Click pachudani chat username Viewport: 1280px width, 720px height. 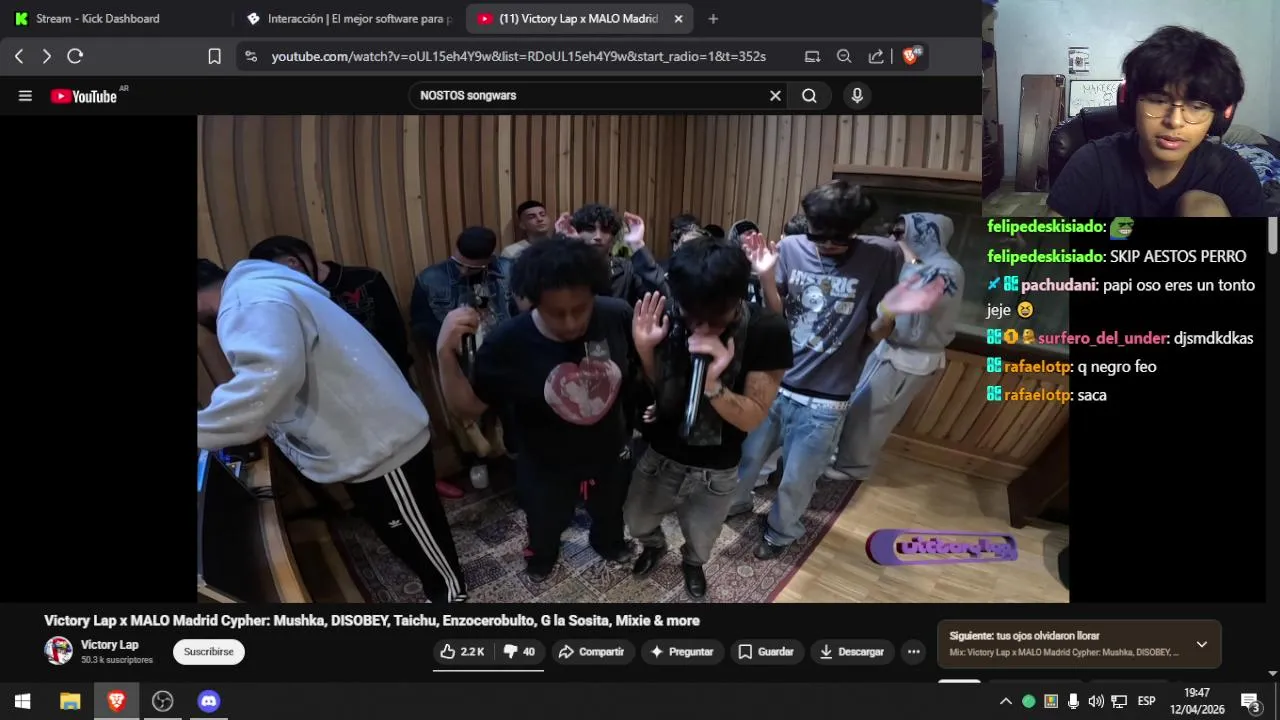[x=1059, y=285]
